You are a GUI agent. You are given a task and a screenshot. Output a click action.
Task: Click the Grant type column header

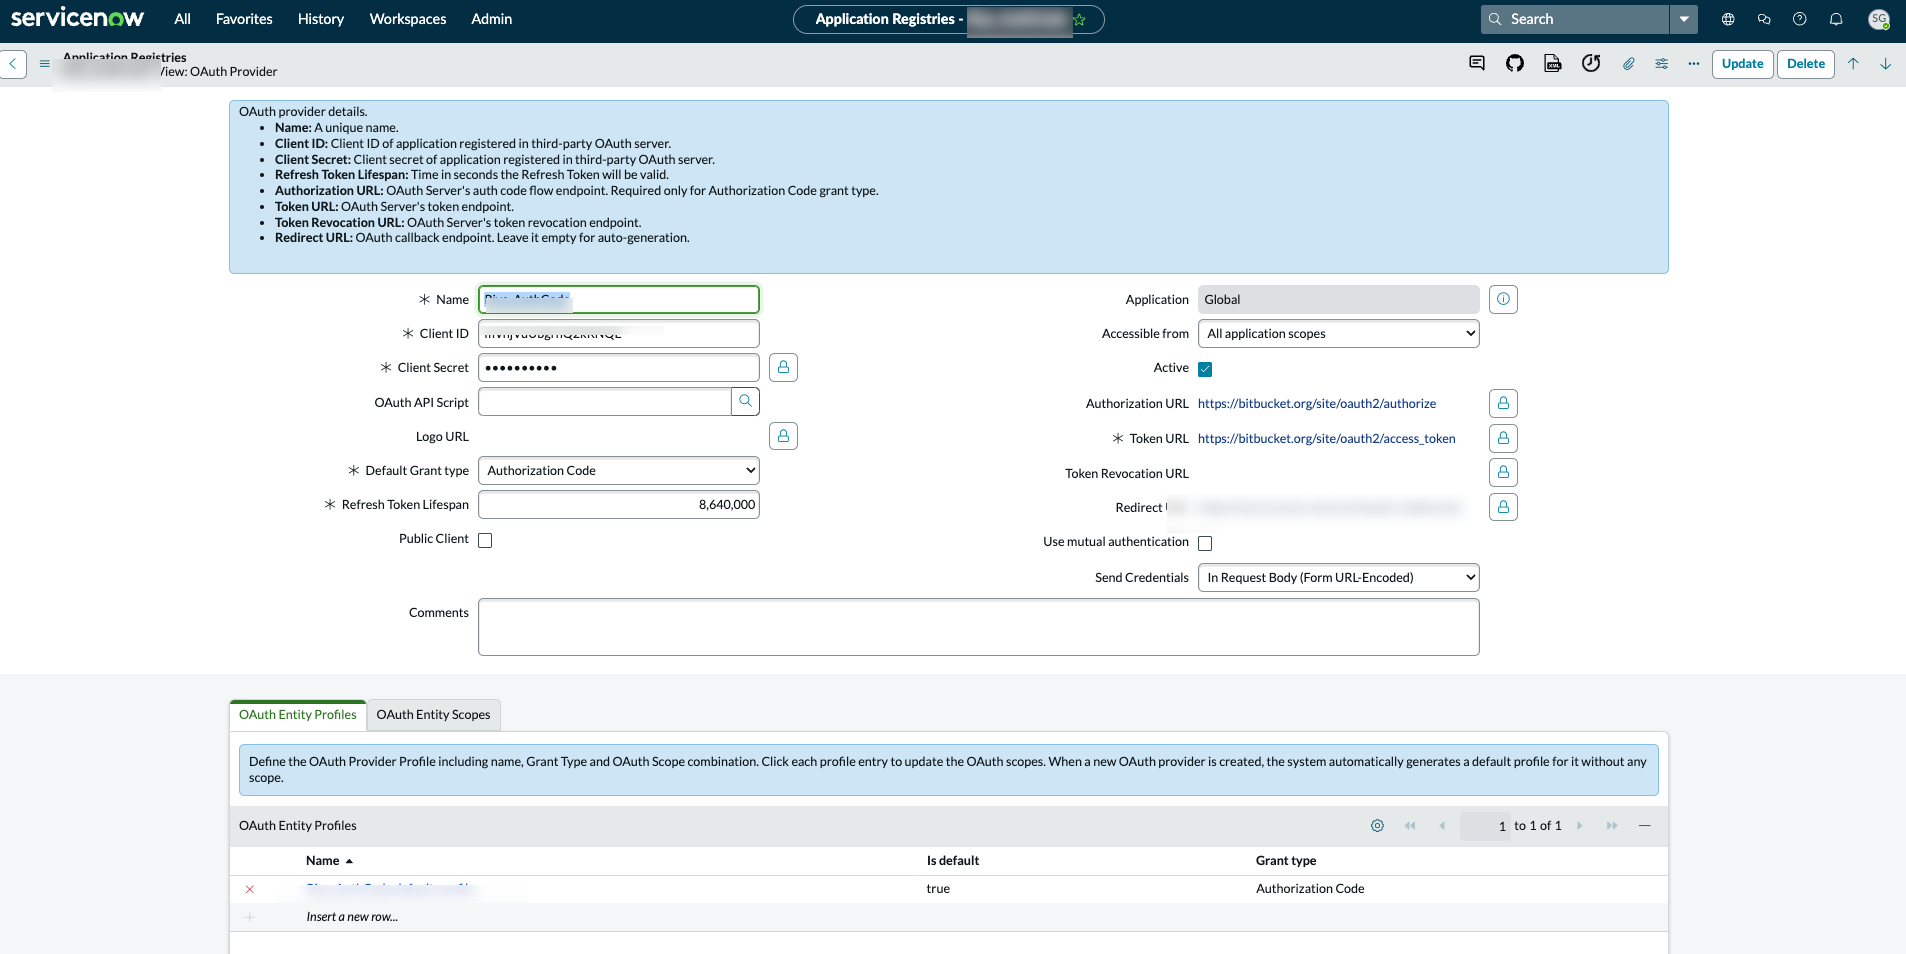click(x=1285, y=861)
